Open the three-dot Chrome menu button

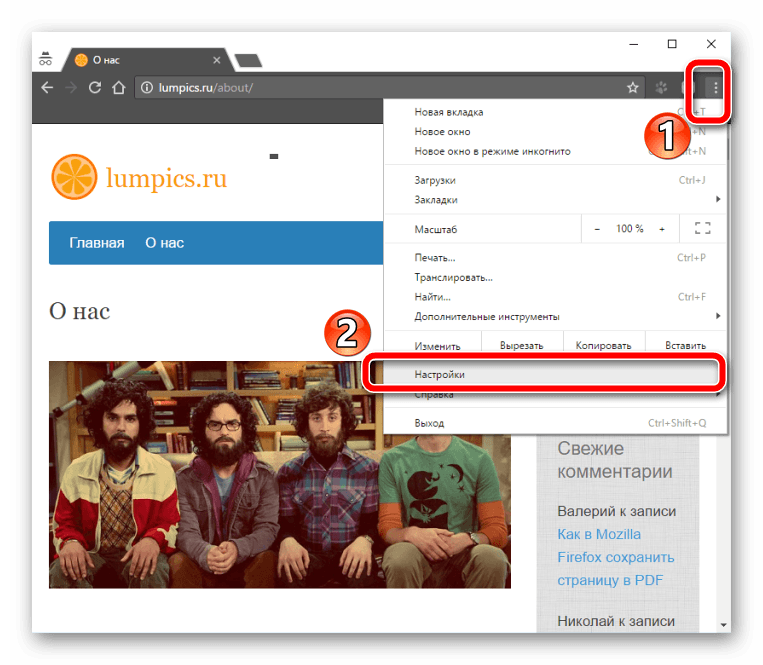point(716,88)
